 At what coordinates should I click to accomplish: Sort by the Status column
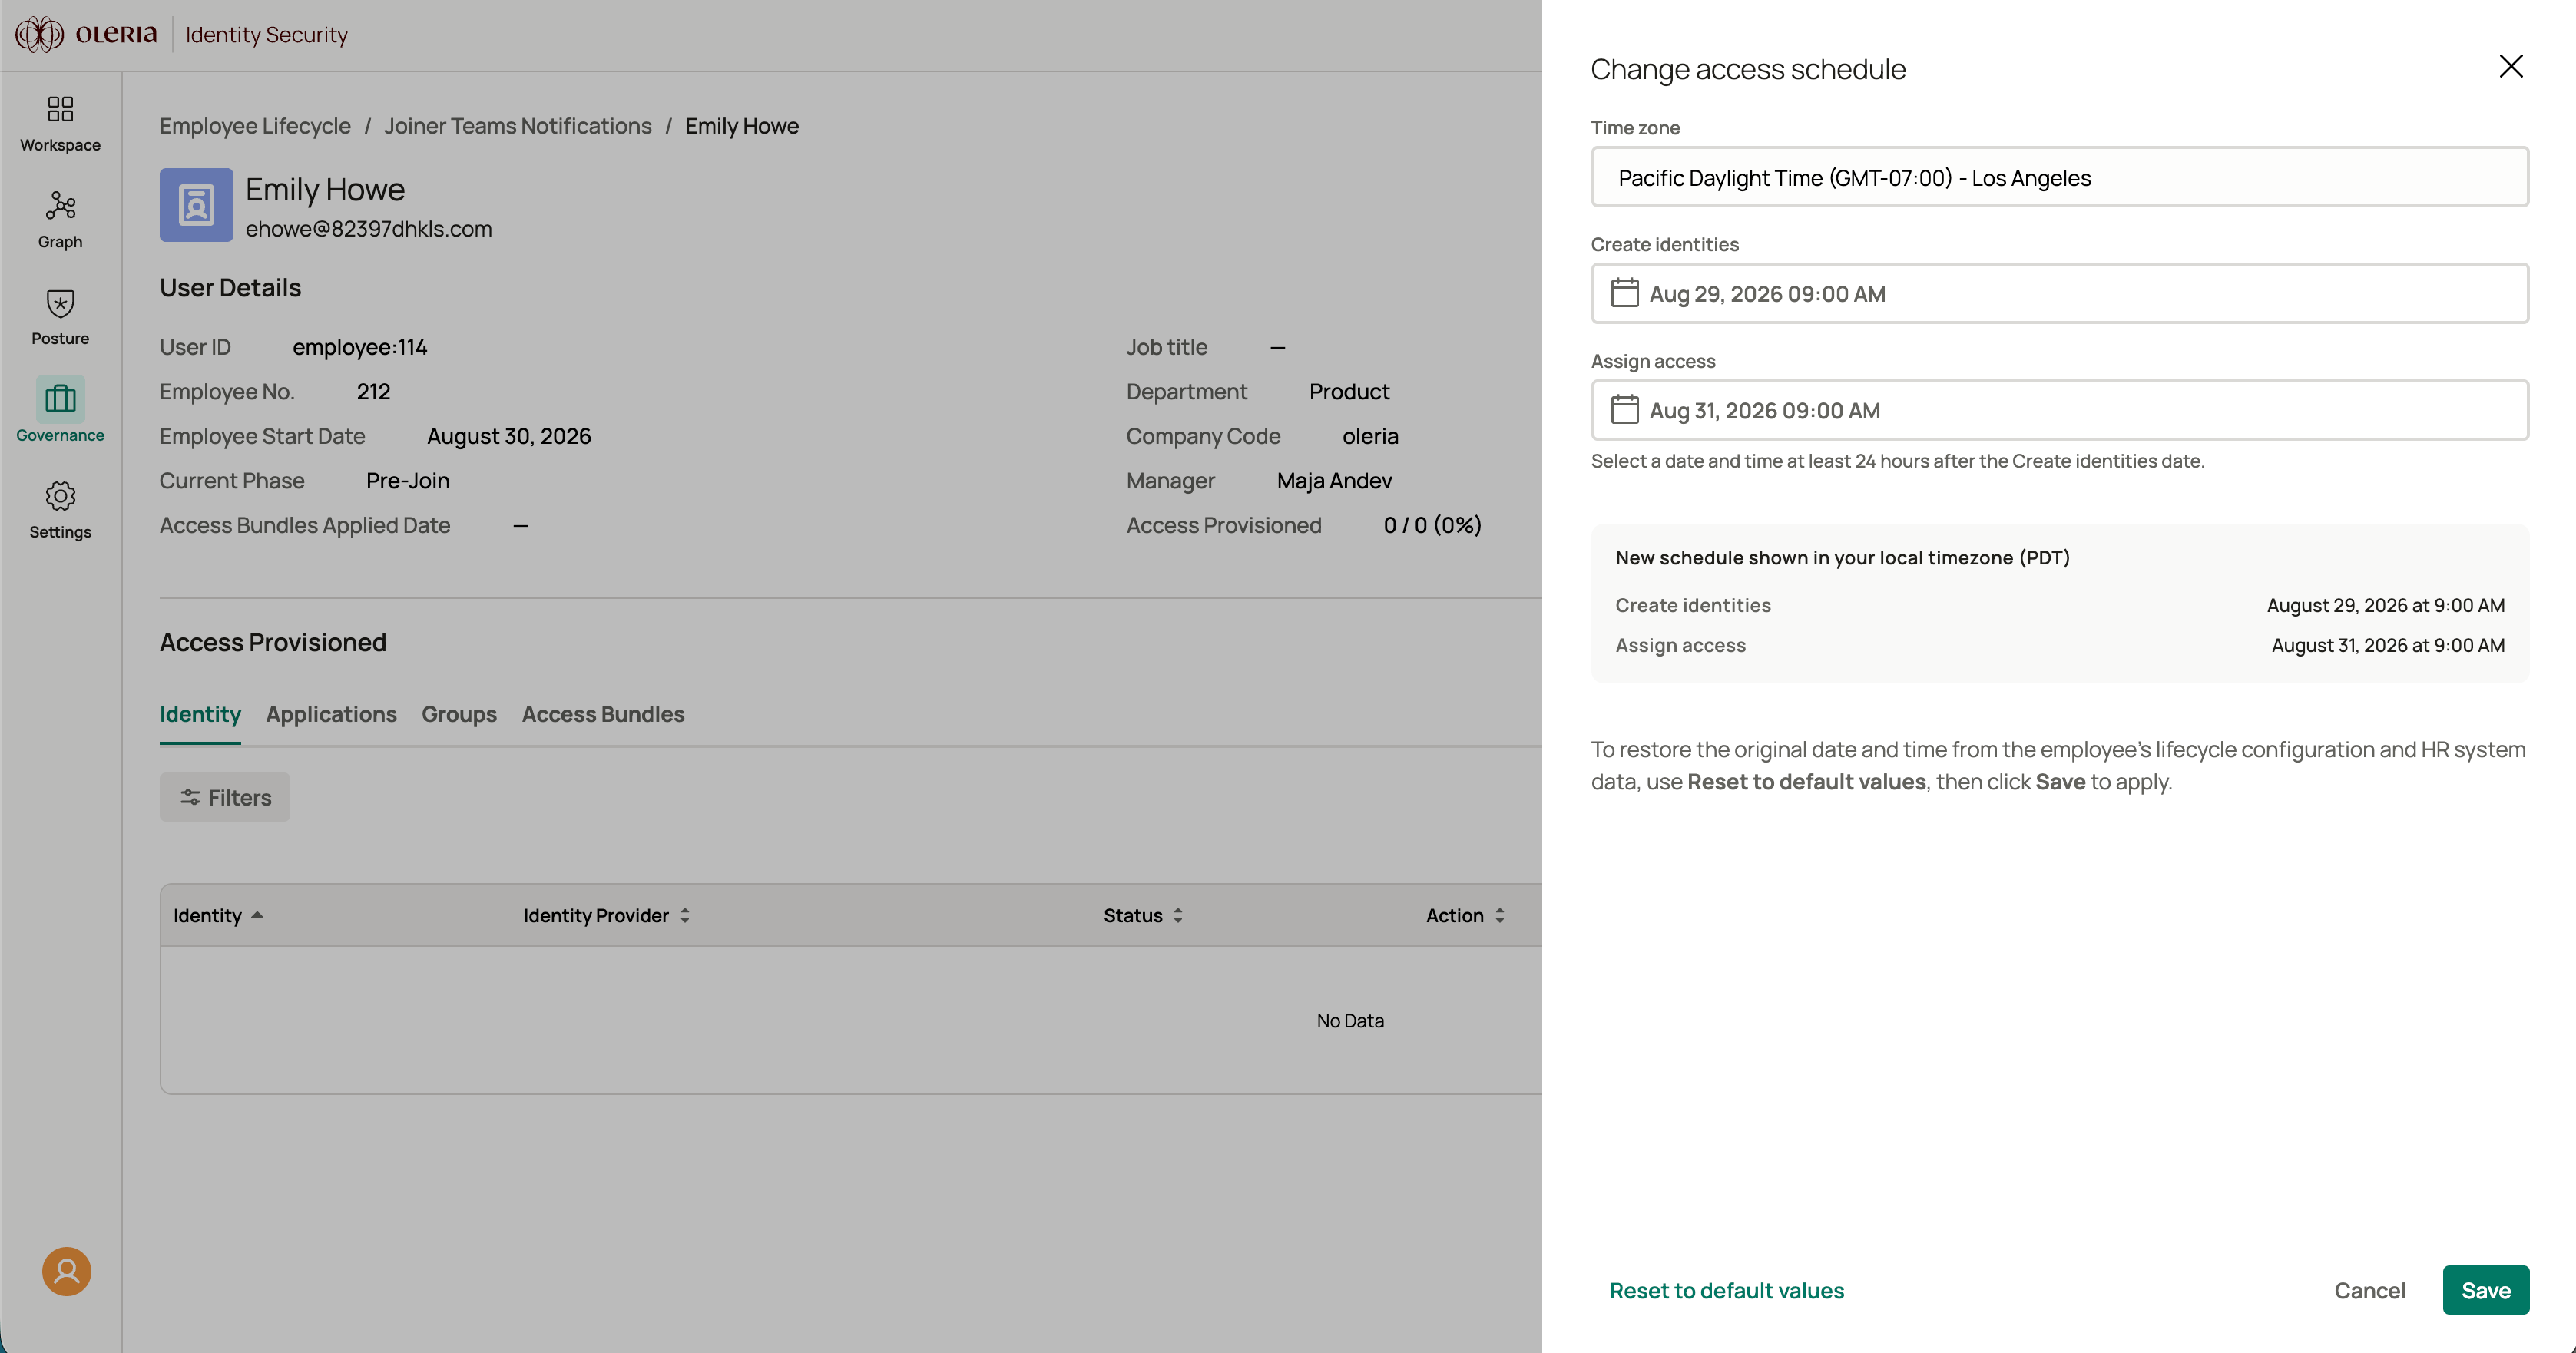(x=1143, y=915)
